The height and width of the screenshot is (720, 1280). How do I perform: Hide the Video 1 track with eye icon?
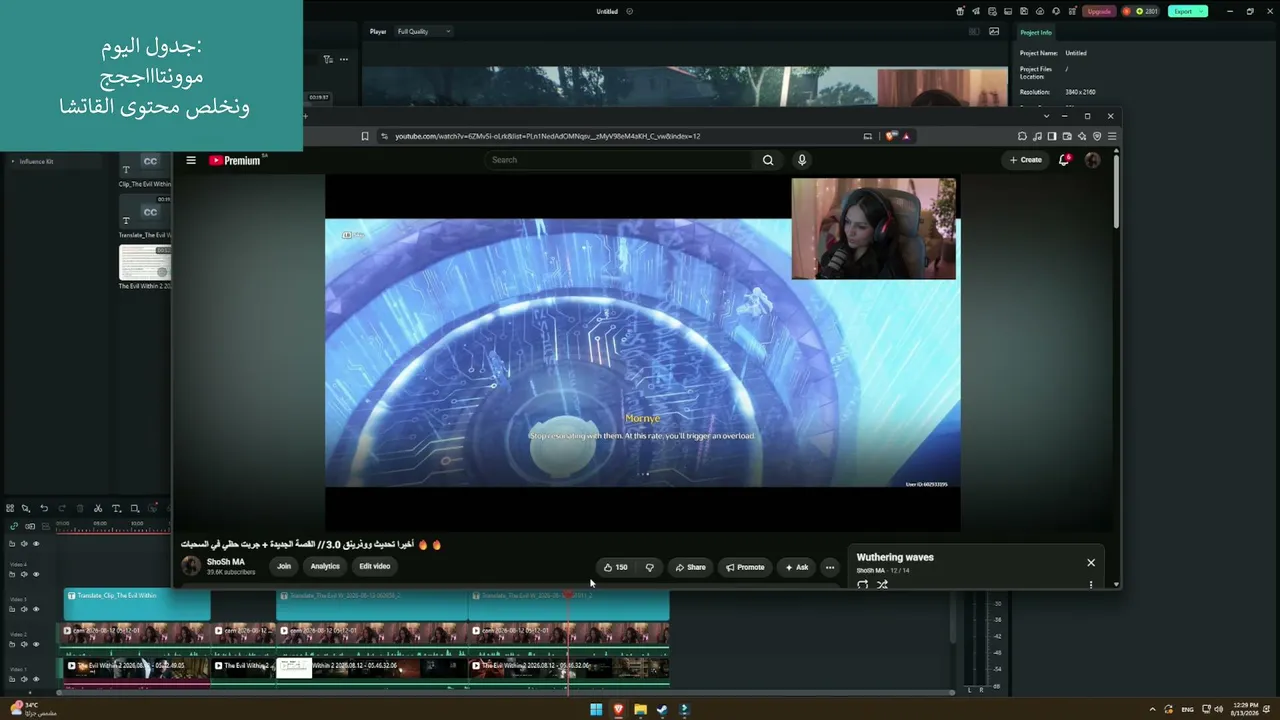coord(36,679)
